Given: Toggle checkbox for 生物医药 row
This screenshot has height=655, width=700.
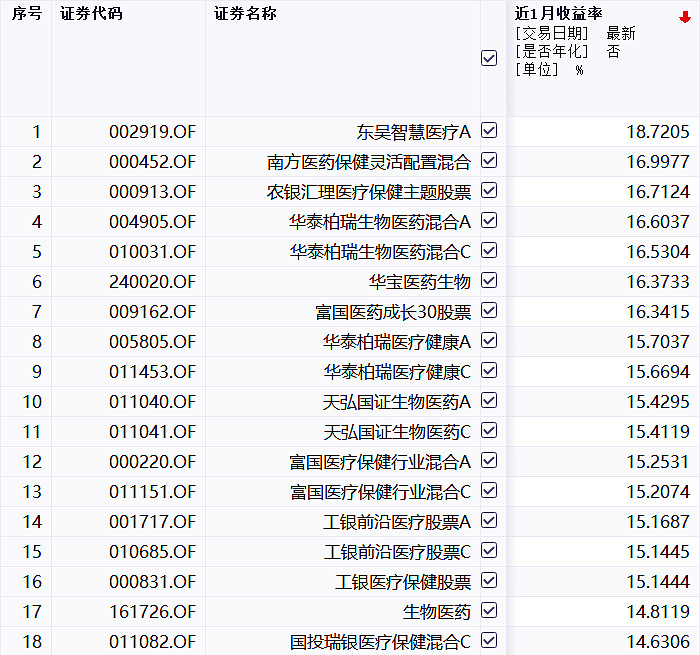Looking at the screenshot, I should coord(489,610).
